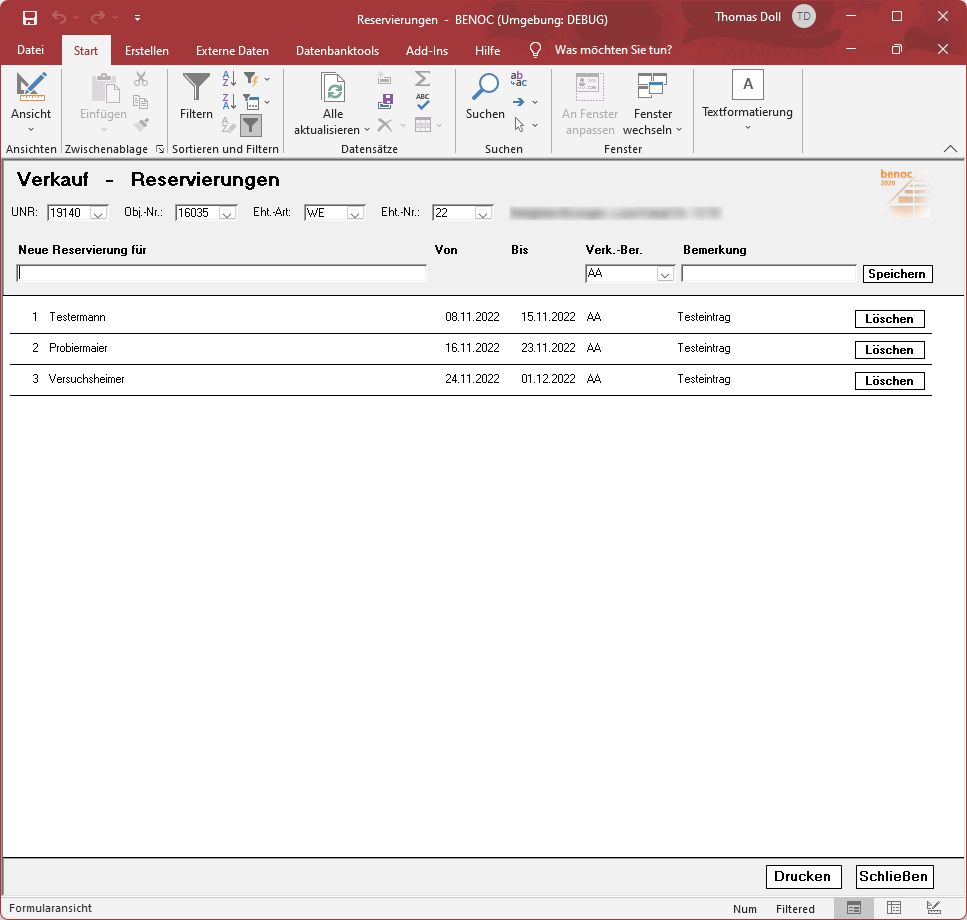
Task: Click the Ersetzen replace icon
Action: tap(517, 80)
